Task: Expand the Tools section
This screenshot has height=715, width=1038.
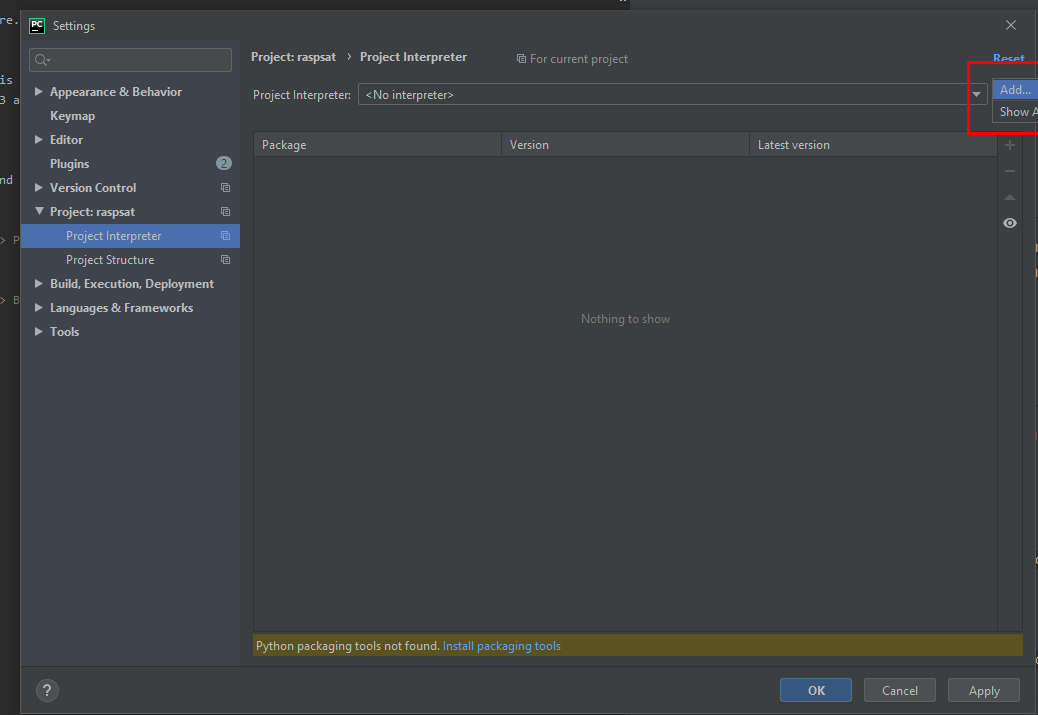Action: [x=38, y=331]
